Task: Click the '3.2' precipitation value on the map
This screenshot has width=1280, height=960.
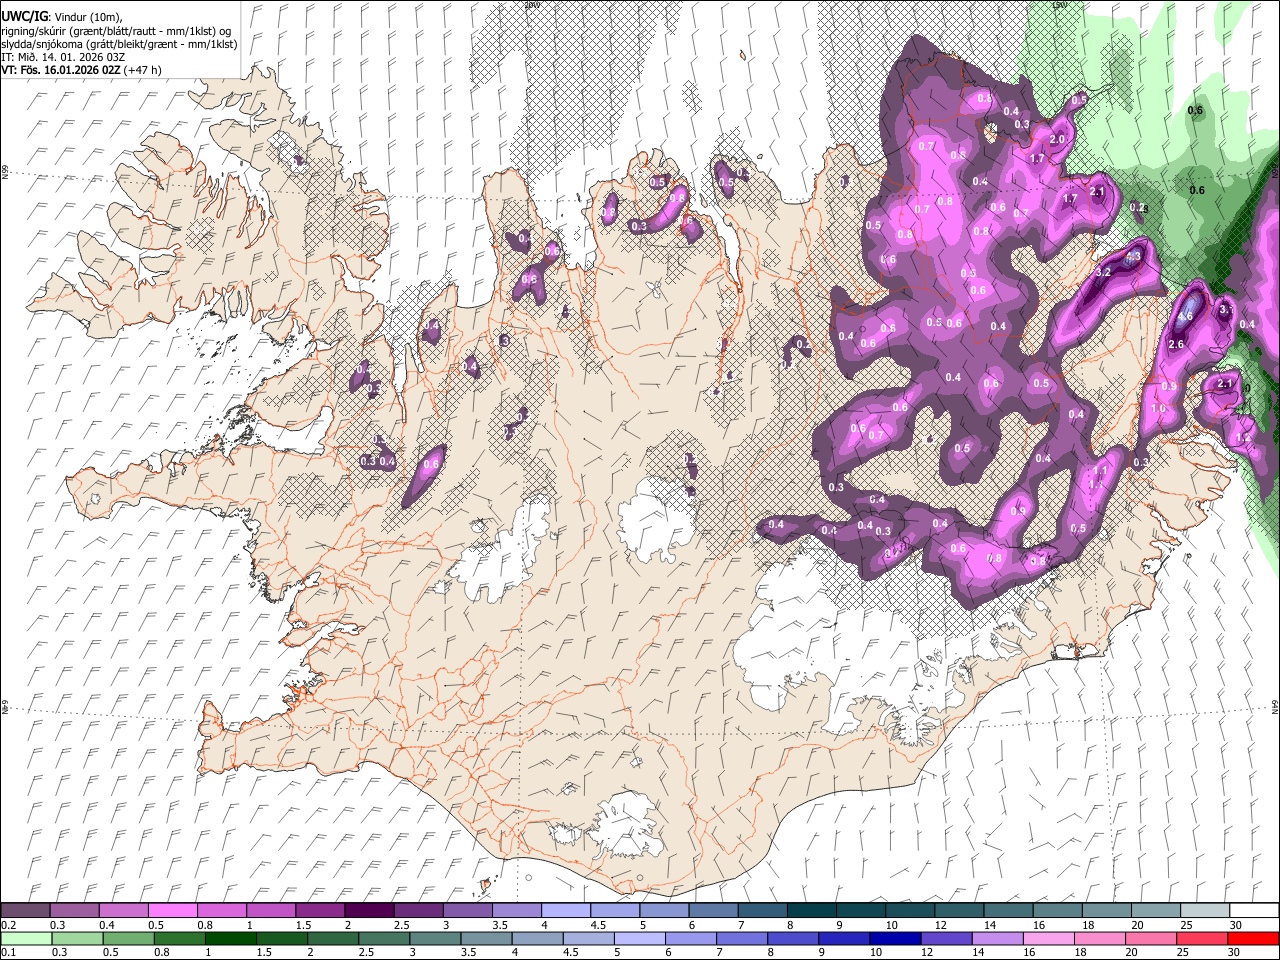Action: tap(1104, 272)
